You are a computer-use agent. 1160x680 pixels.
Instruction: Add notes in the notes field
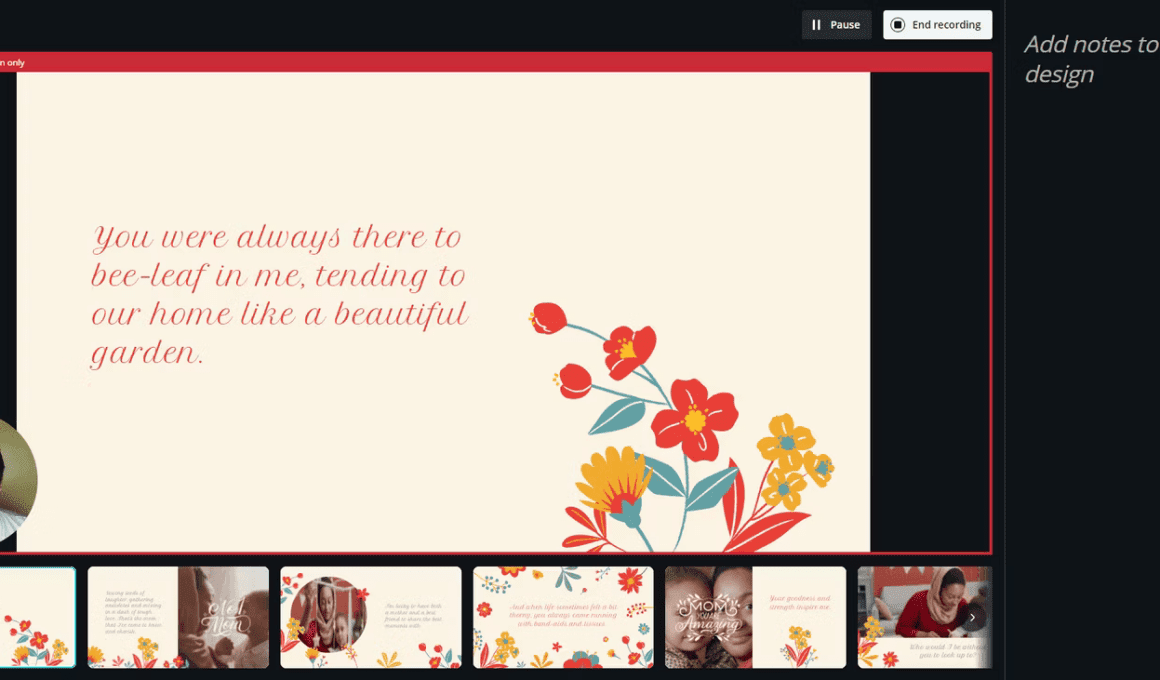pos(1091,59)
